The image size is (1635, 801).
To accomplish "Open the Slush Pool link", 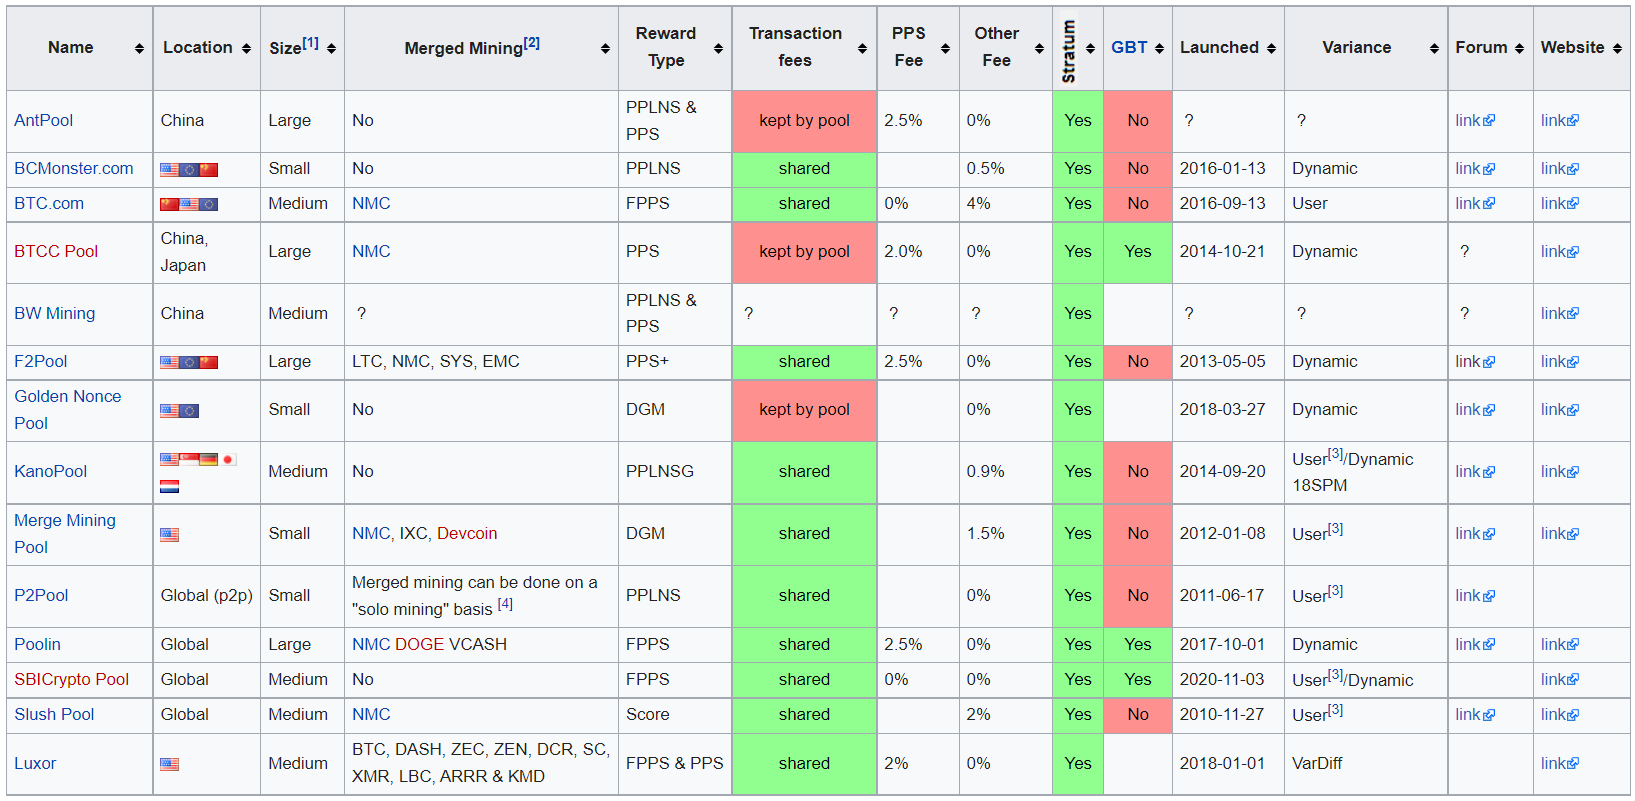I will click(x=54, y=714).
